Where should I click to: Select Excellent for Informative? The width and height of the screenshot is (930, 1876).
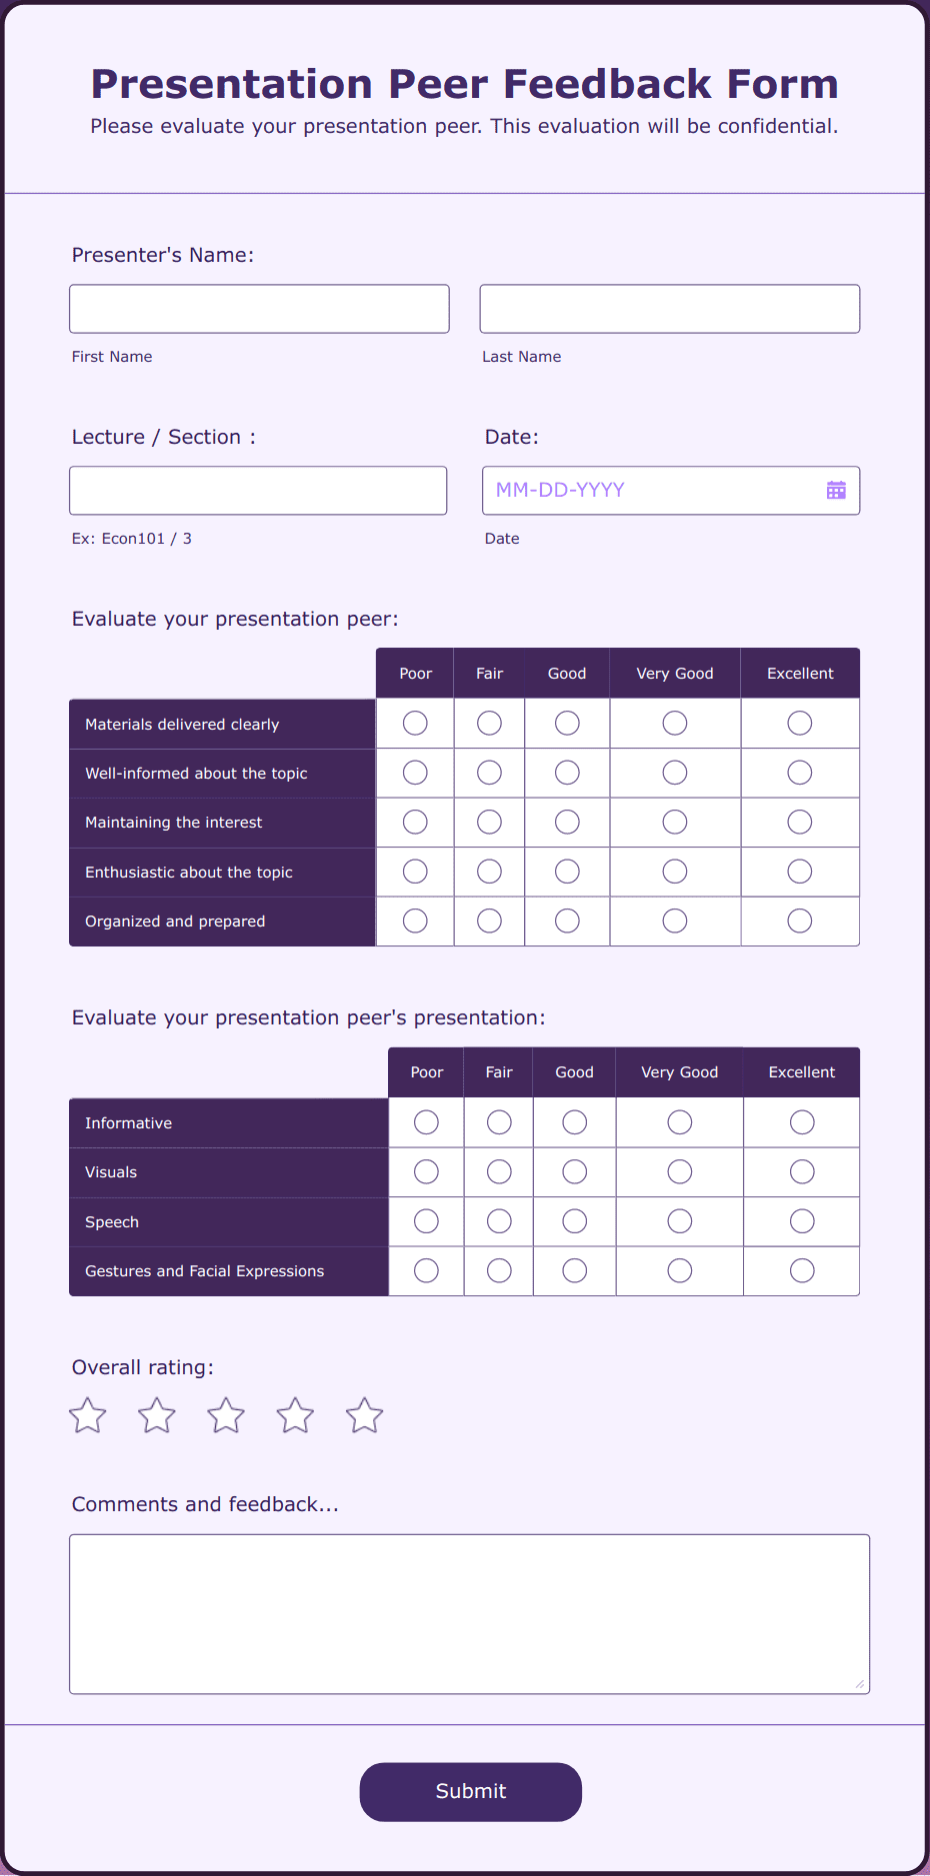[x=801, y=1122]
